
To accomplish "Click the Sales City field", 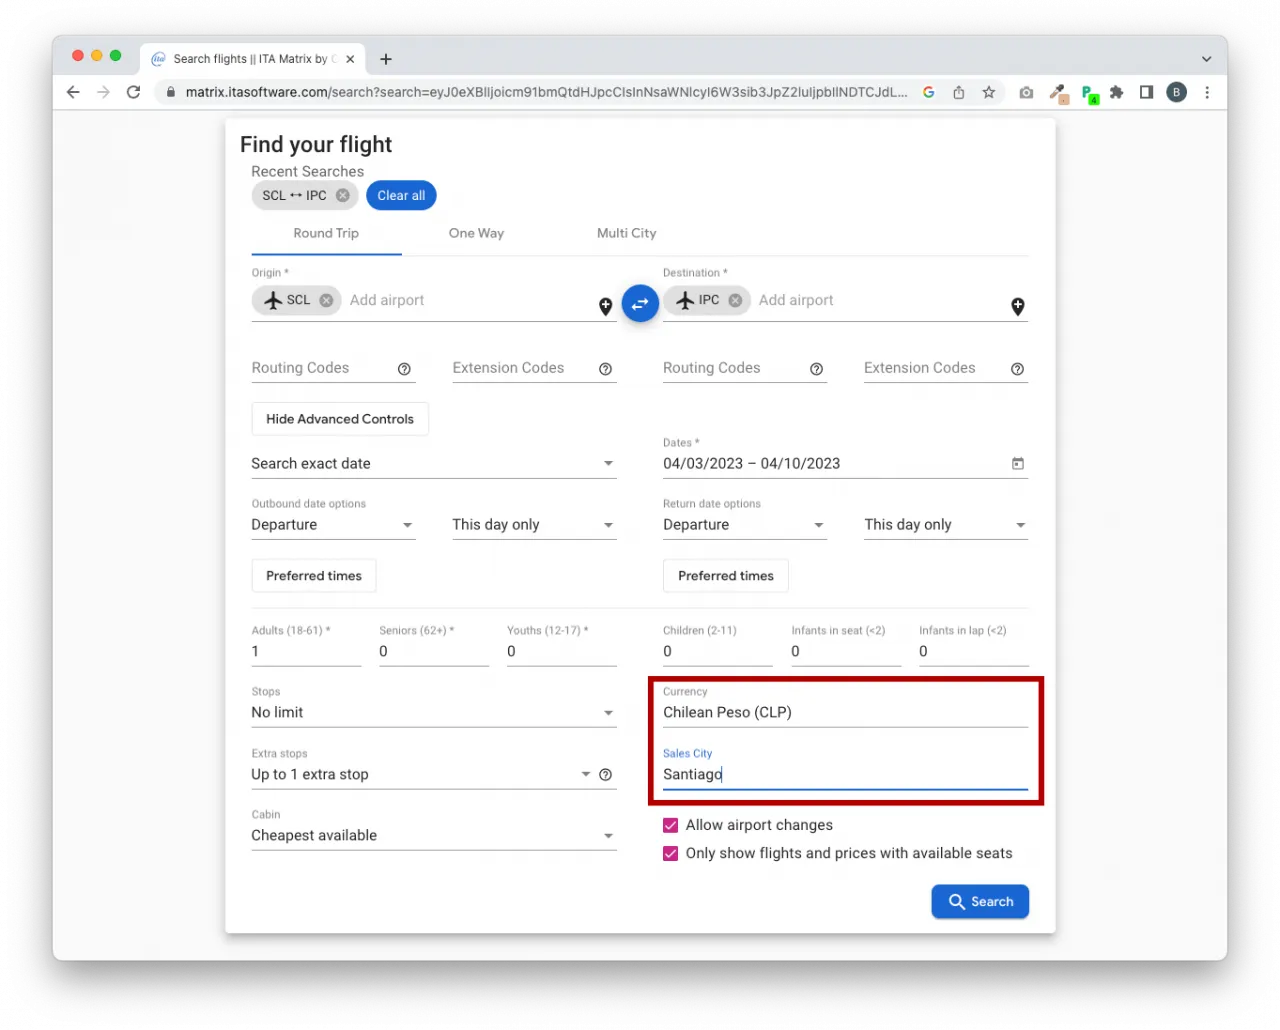I will [x=845, y=775].
